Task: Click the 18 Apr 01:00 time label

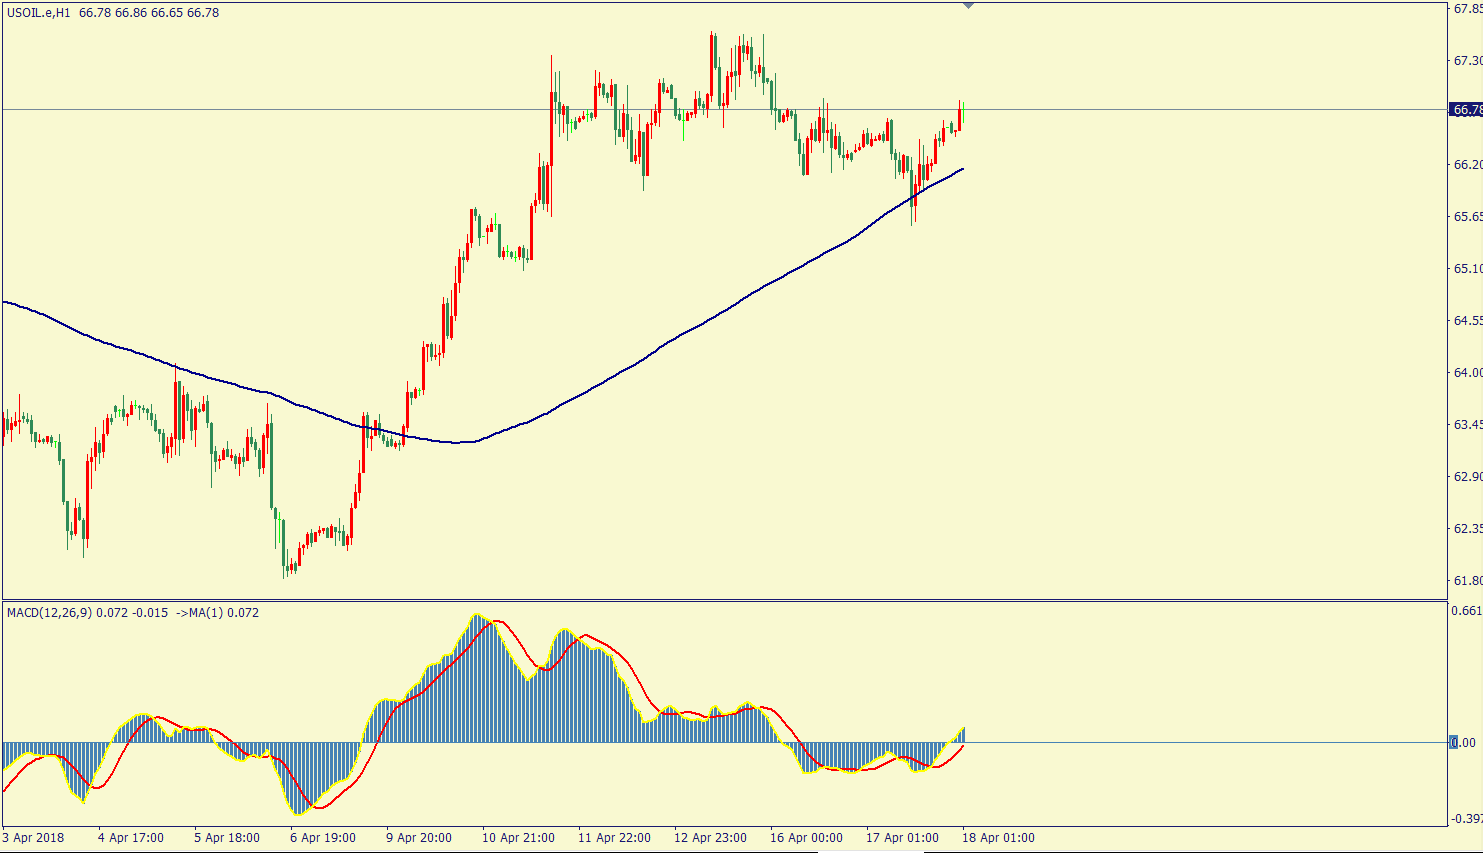Action: click(x=998, y=838)
